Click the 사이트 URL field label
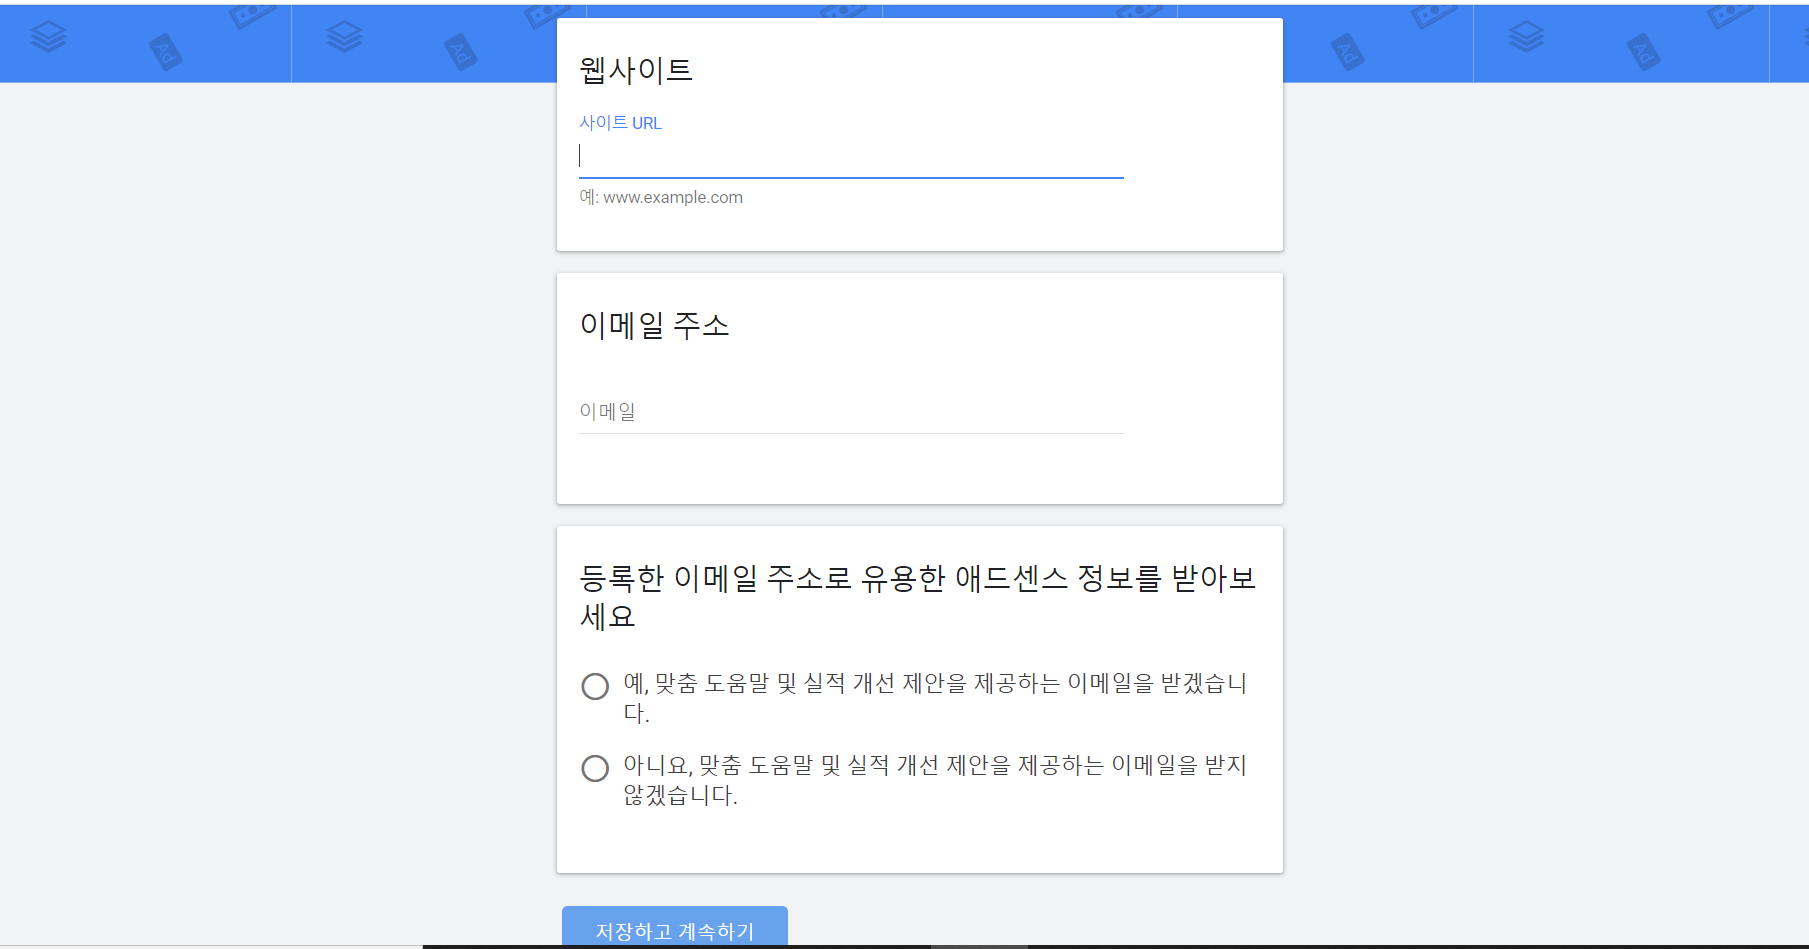This screenshot has width=1809, height=949. [x=620, y=123]
